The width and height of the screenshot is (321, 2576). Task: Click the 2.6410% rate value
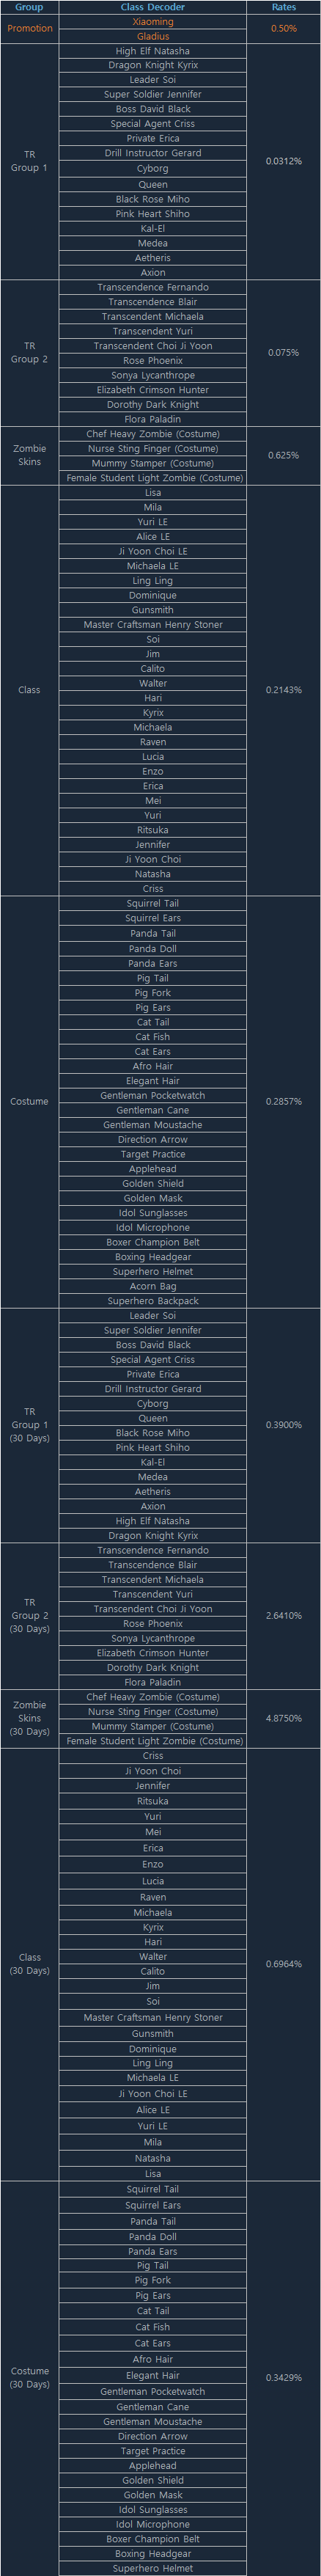click(x=284, y=1615)
